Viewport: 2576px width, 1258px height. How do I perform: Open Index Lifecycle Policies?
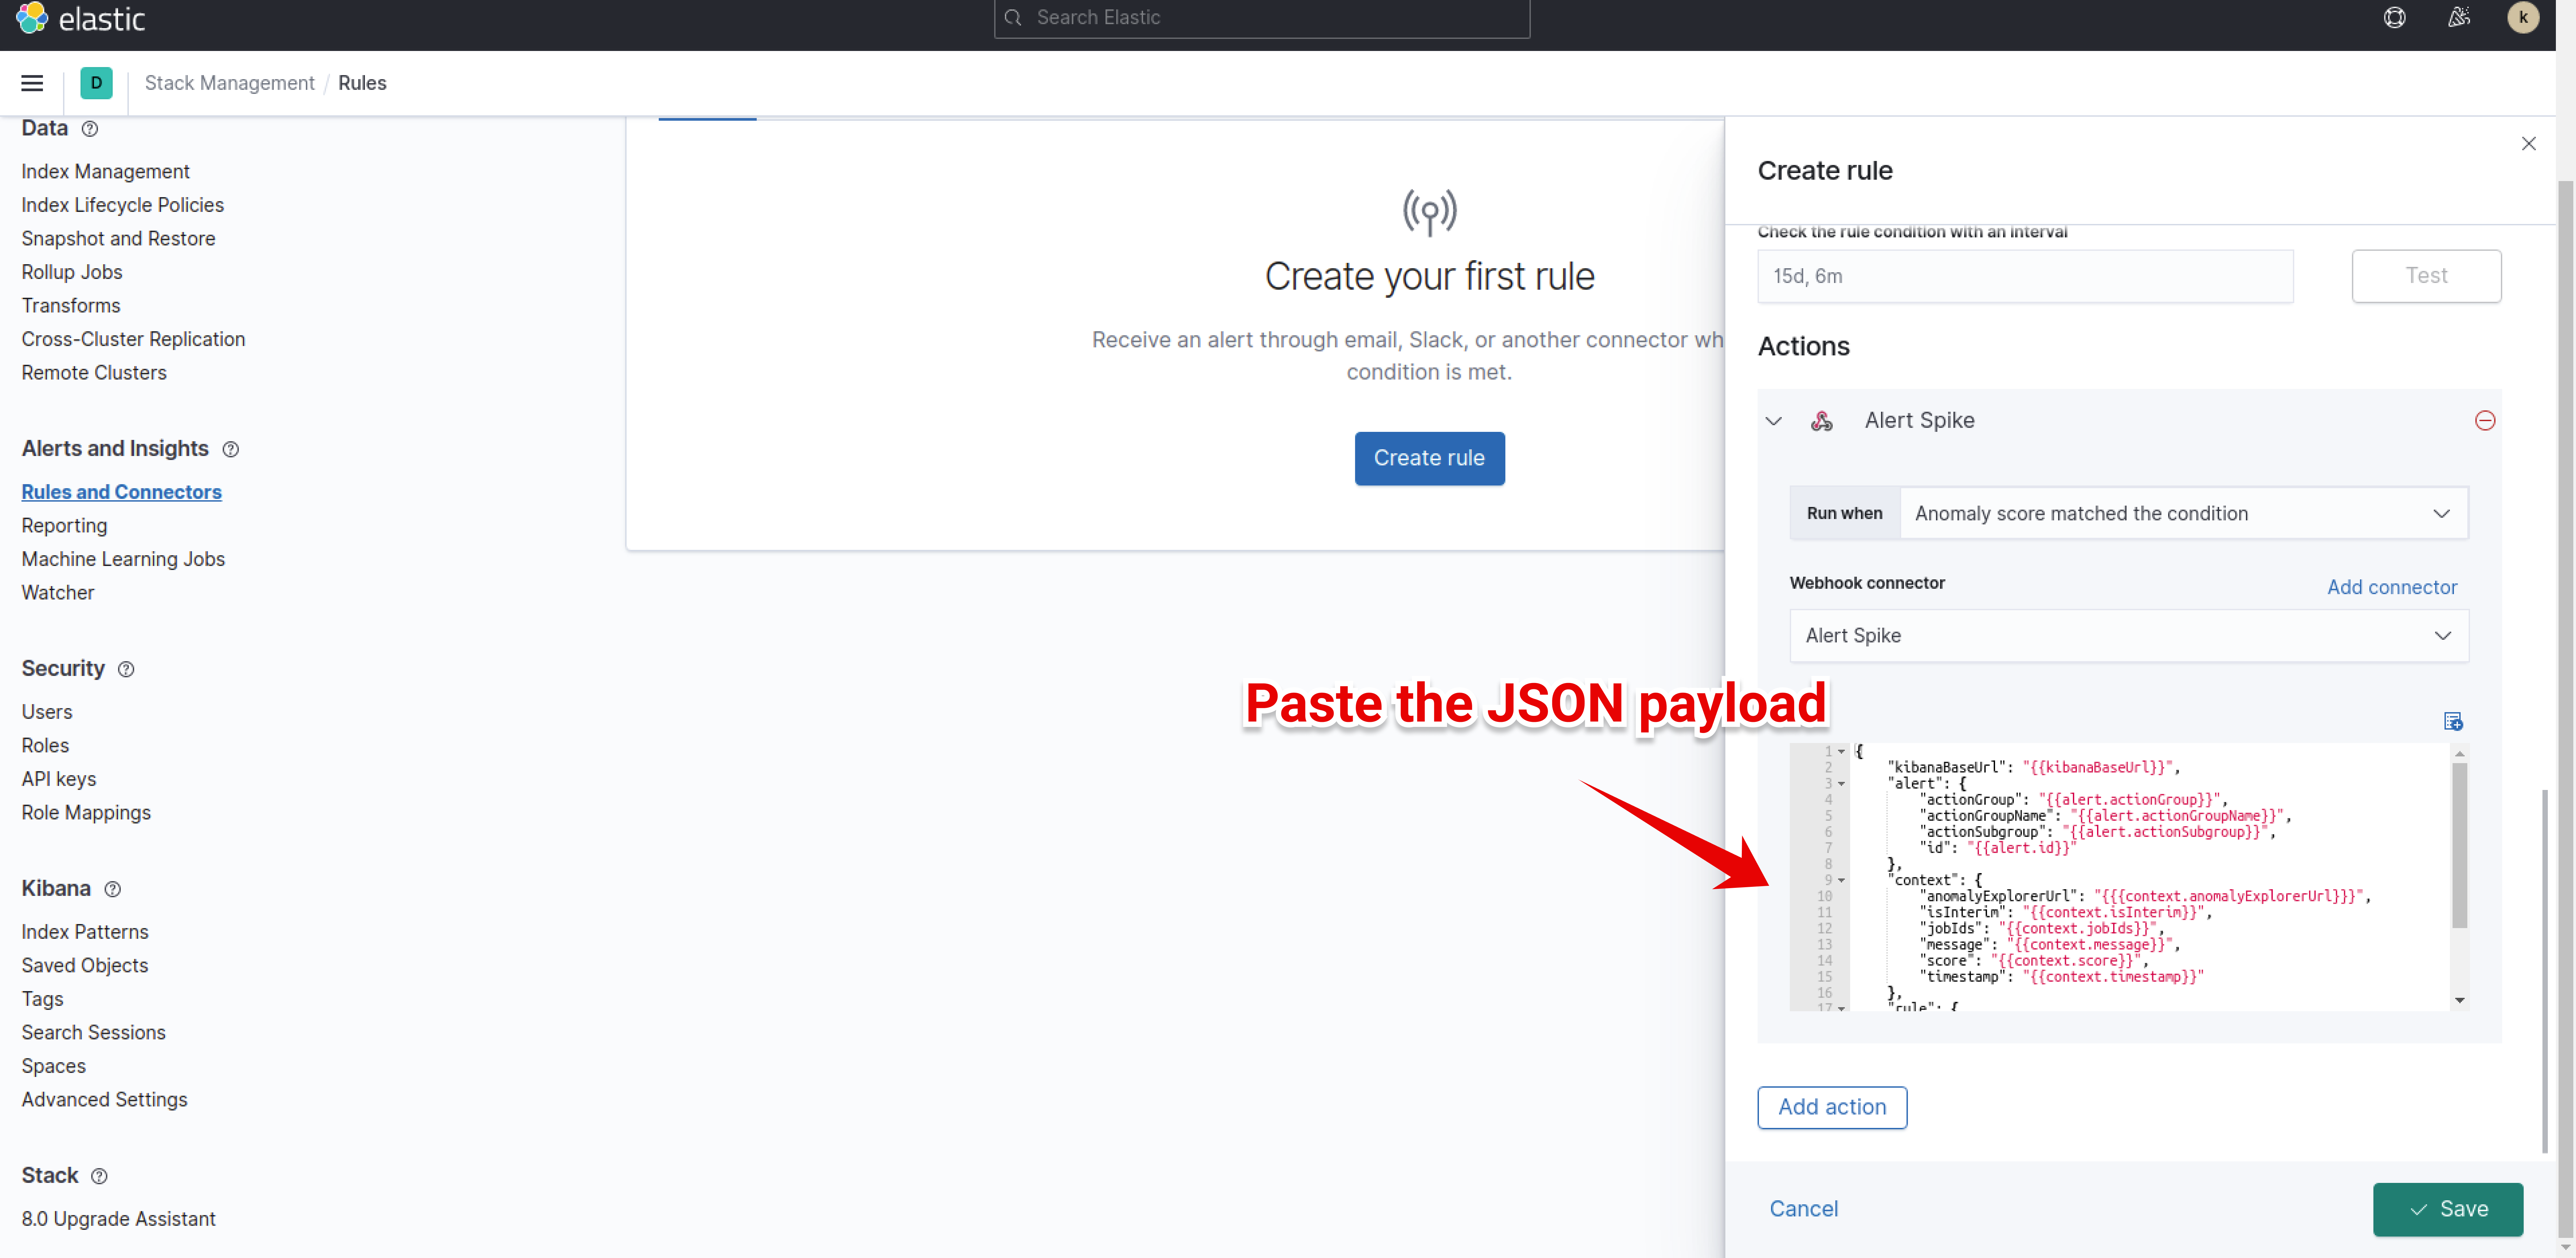(123, 205)
